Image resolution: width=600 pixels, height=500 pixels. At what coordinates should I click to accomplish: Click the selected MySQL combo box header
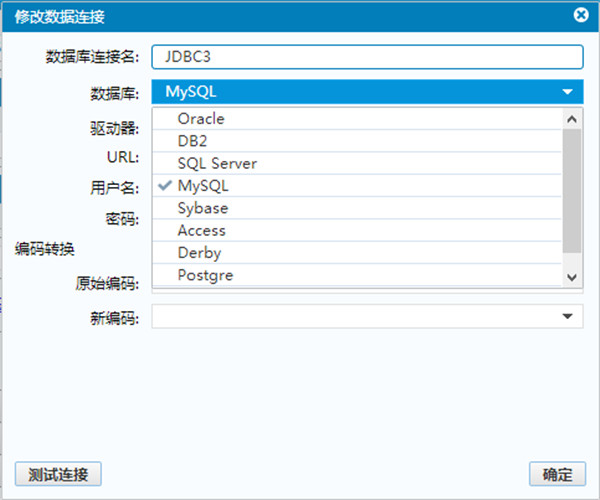tap(355, 93)
